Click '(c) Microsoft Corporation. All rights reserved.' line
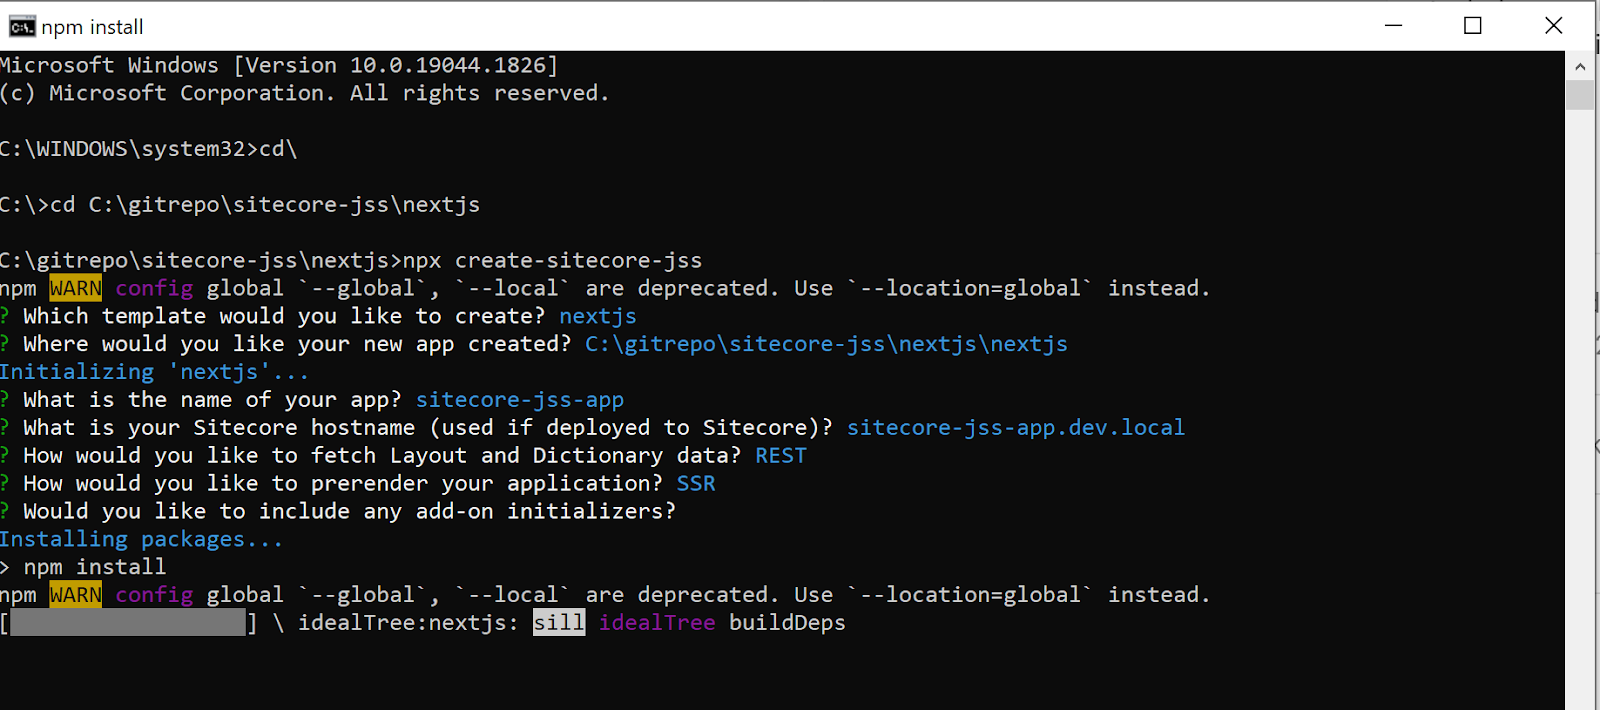Screen dimensions: 1600x710 (x=304, y=93)
